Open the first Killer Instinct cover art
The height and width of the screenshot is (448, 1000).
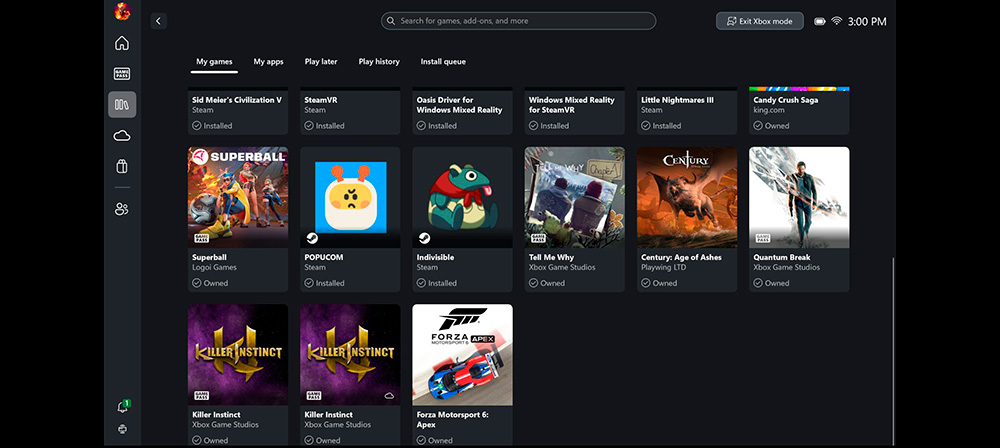(238, 354)
